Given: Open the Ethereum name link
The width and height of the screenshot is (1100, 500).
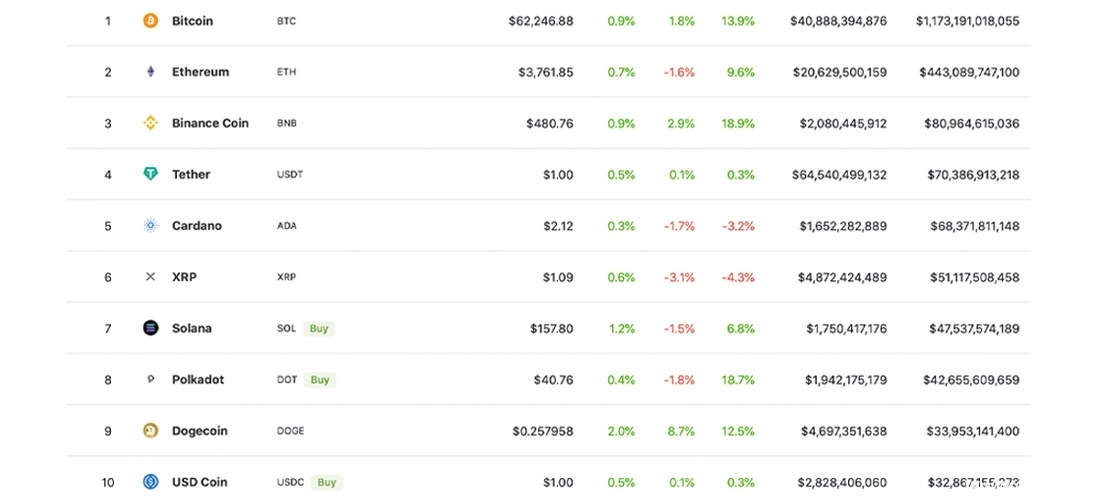Looking at the screenshot, I should (200, 72).
